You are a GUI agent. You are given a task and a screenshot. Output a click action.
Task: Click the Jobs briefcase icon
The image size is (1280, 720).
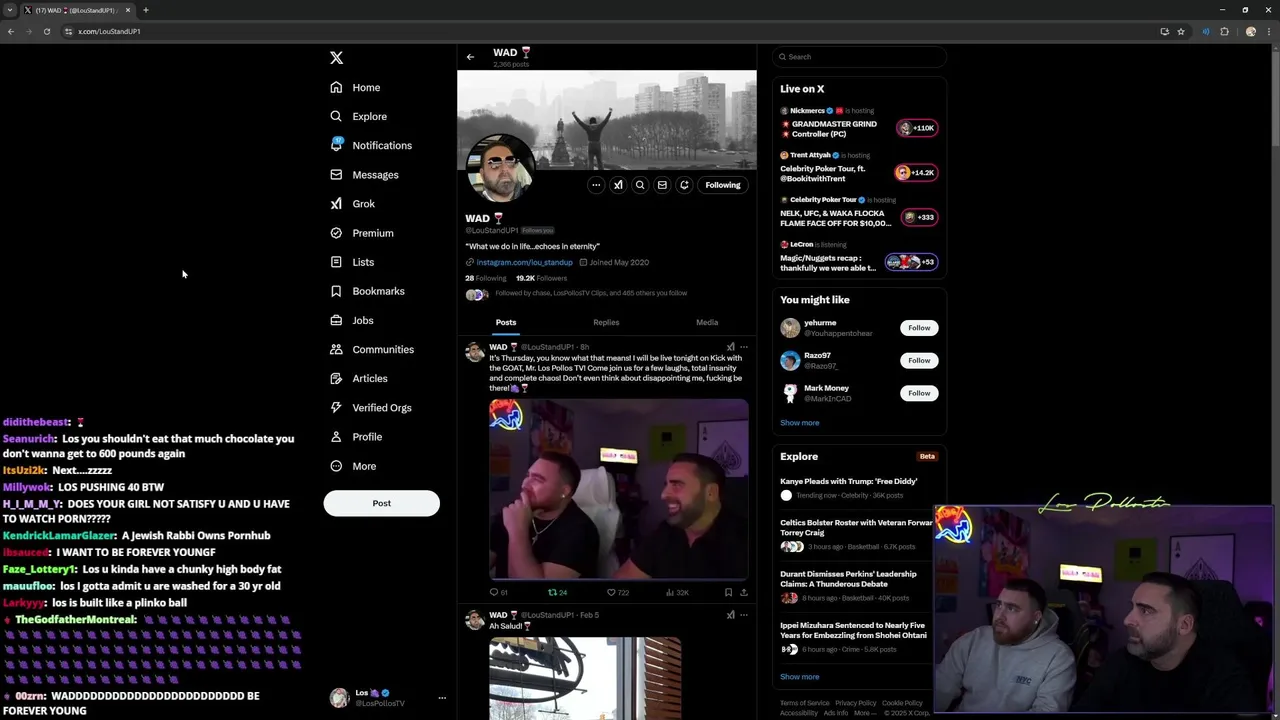(336, 320)
